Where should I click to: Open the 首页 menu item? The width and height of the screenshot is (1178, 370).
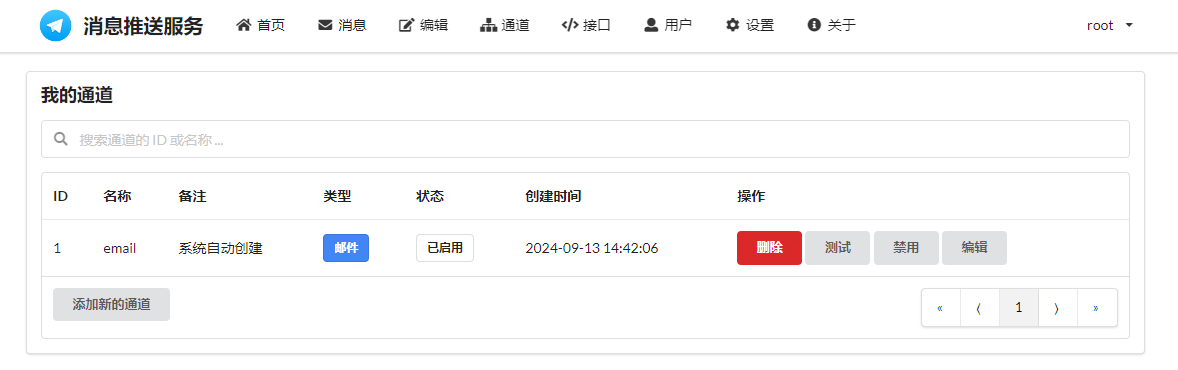click(261, 26)
